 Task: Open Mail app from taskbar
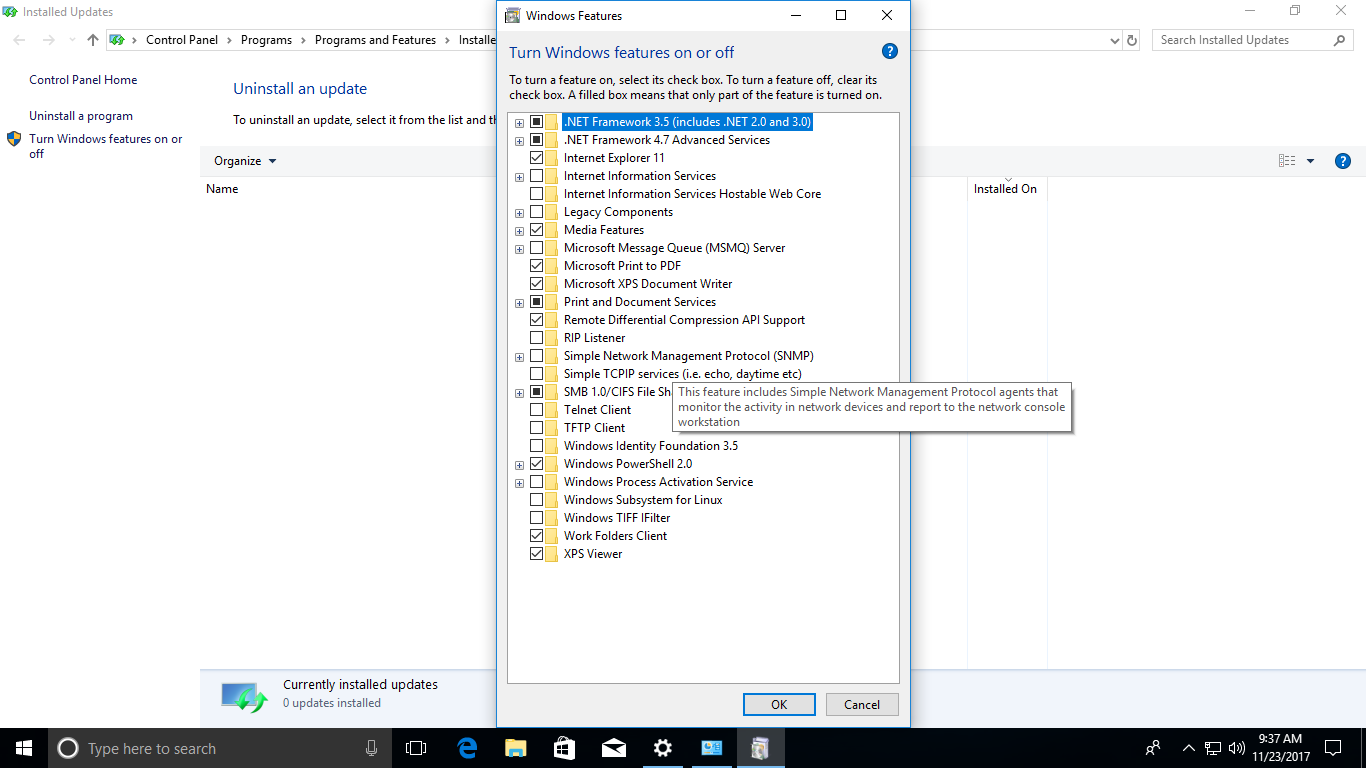pyautogui.click(x=614, y=748)
